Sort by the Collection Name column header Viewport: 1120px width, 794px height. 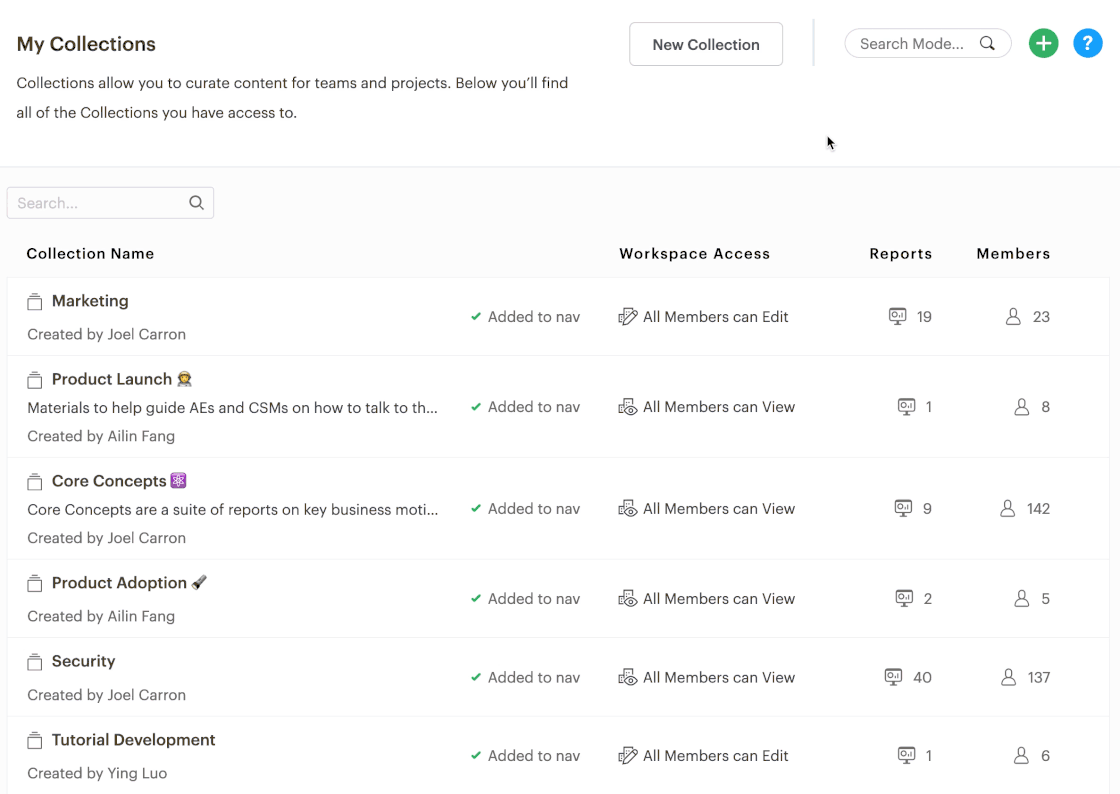90,253
